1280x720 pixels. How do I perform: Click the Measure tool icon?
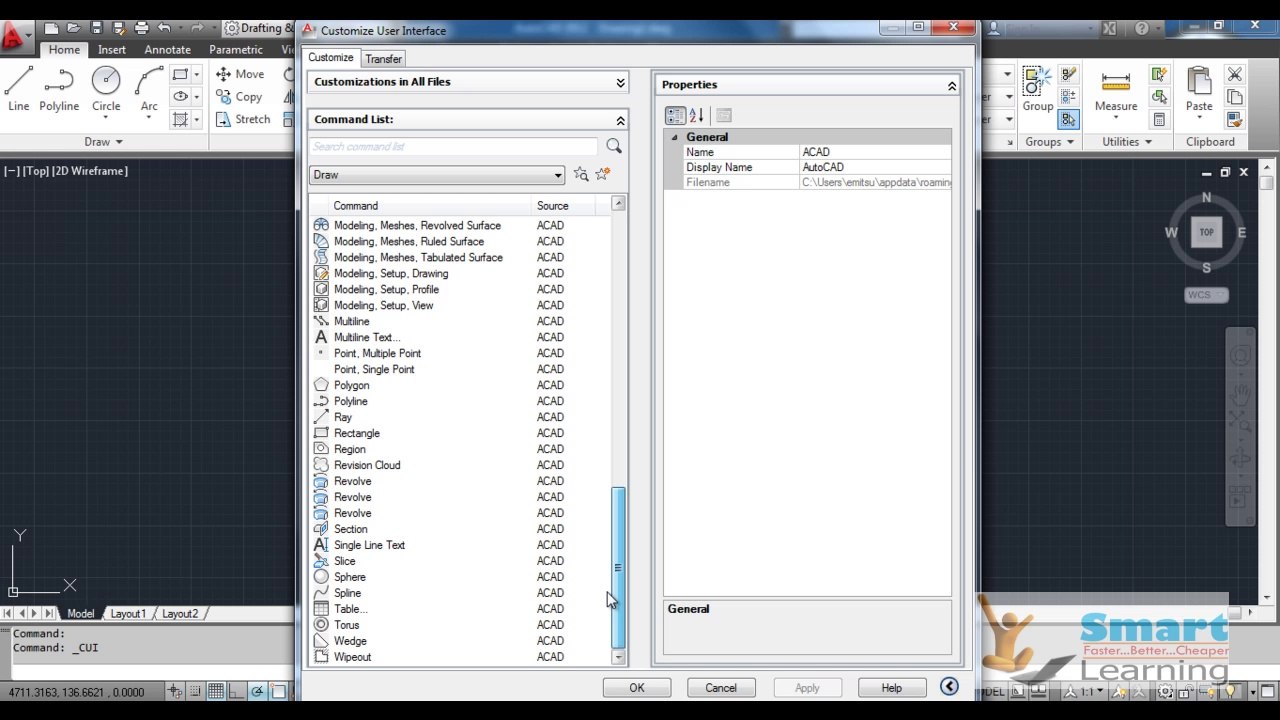pos(1115,82)
